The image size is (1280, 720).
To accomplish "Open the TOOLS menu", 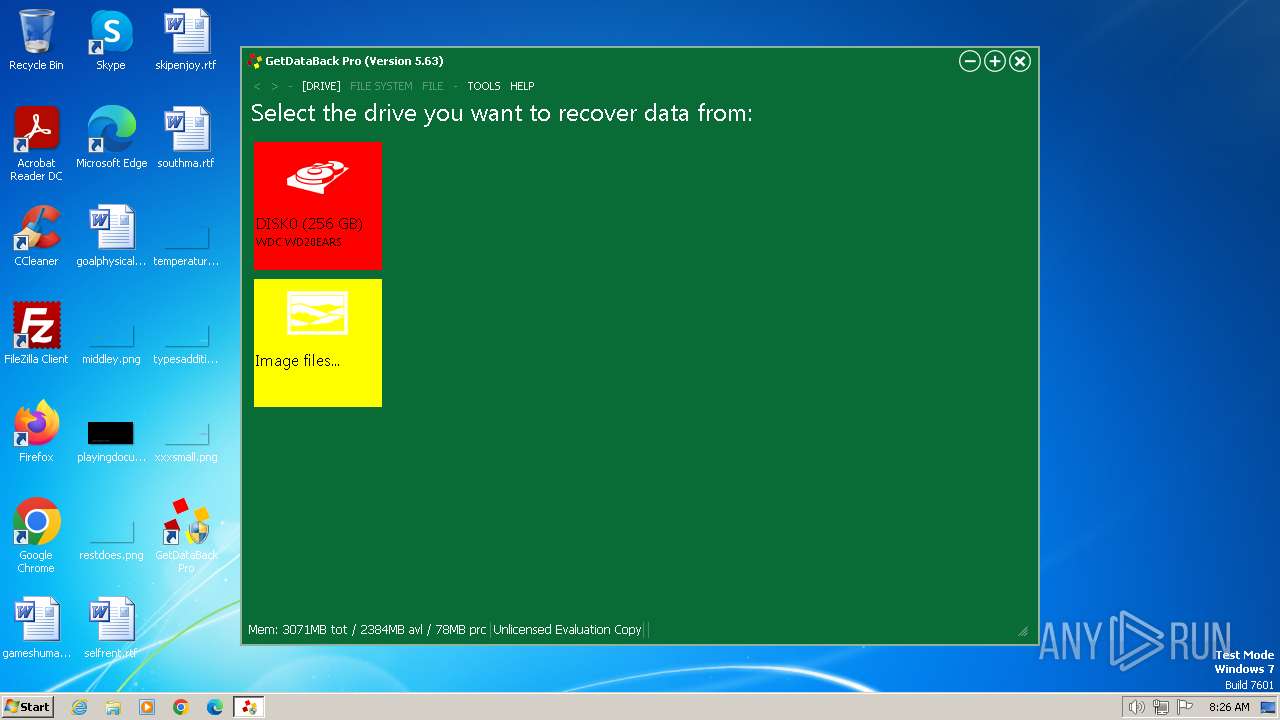I will (x=484, y=86).
